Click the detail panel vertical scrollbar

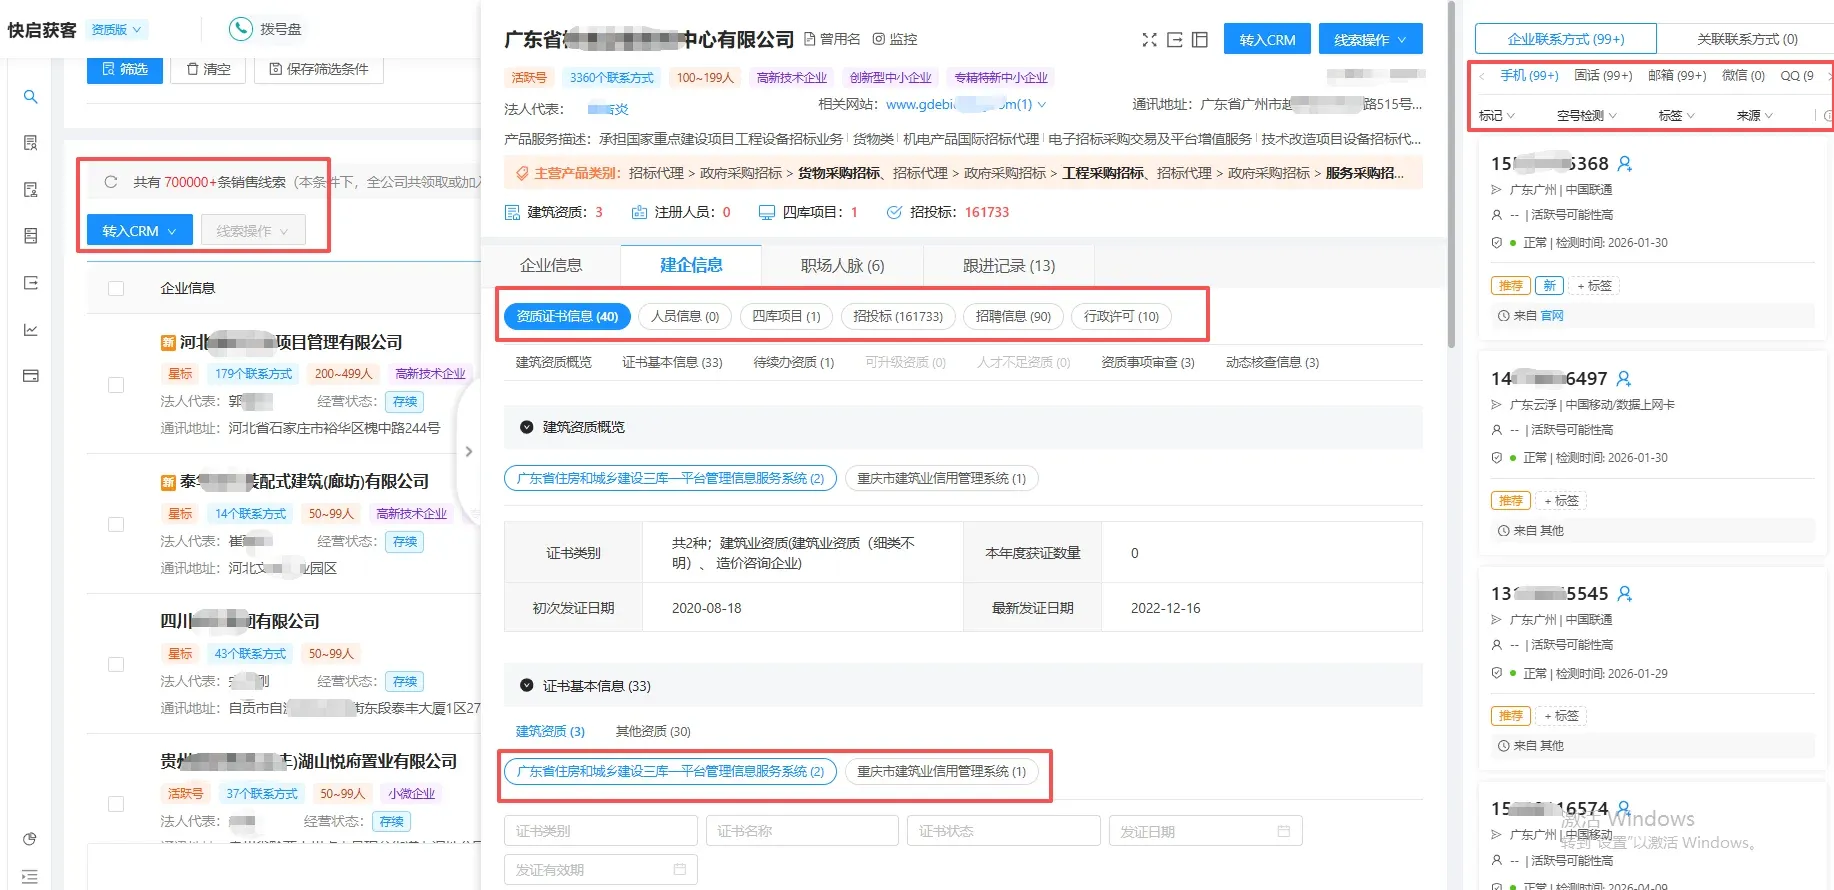click(x=1451, y=175)
